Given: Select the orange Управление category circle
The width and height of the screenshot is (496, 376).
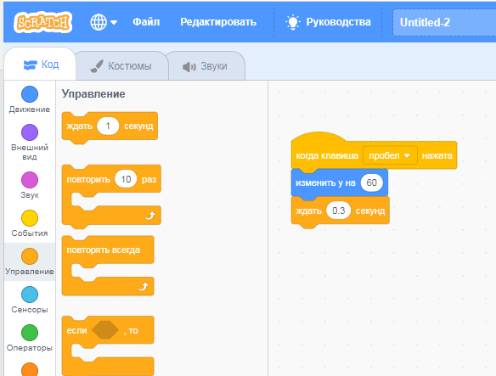Looking at the screenshot, I should 29,256.
